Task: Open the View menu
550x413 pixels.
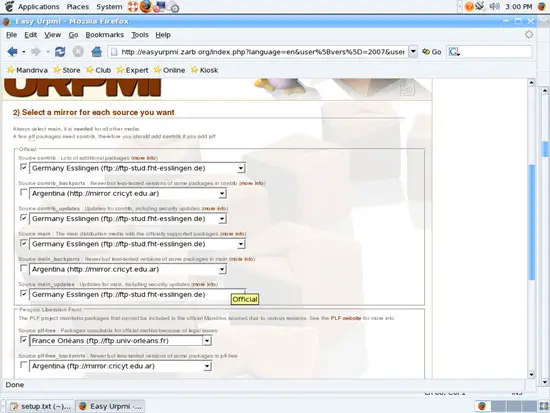Action: coord(53,35)
